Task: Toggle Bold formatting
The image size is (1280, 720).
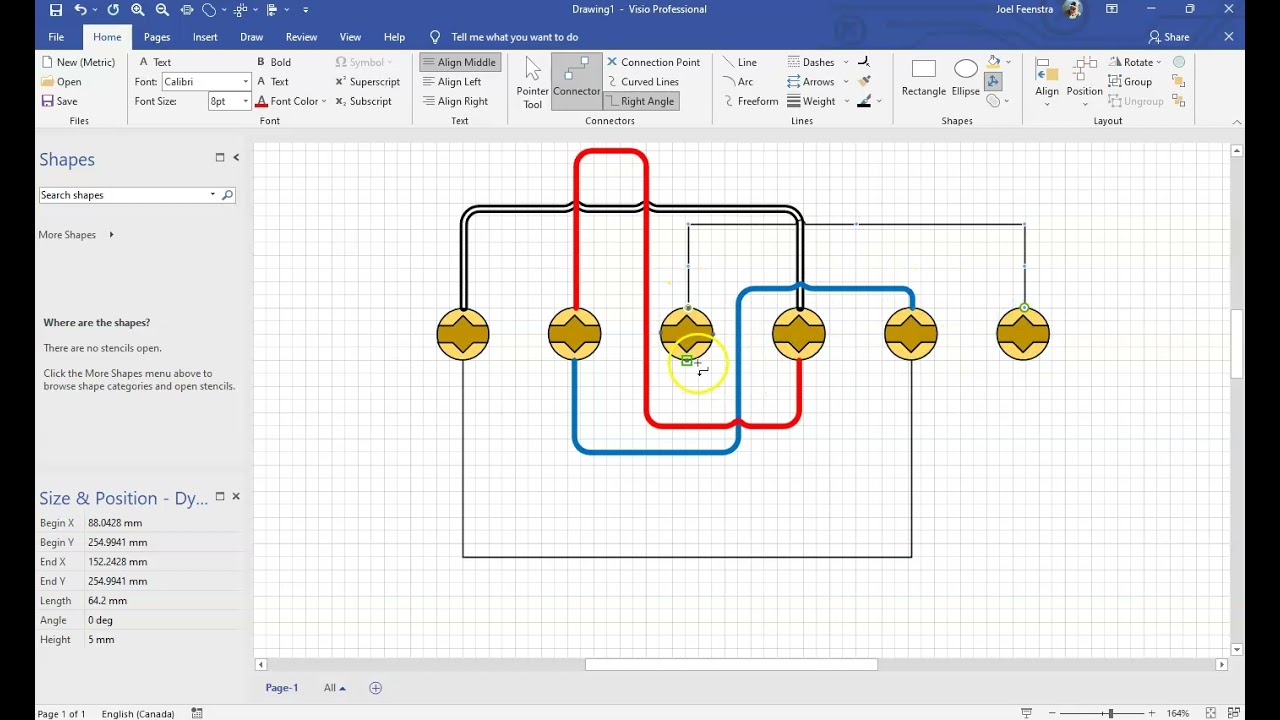Action: coord(274,62)
